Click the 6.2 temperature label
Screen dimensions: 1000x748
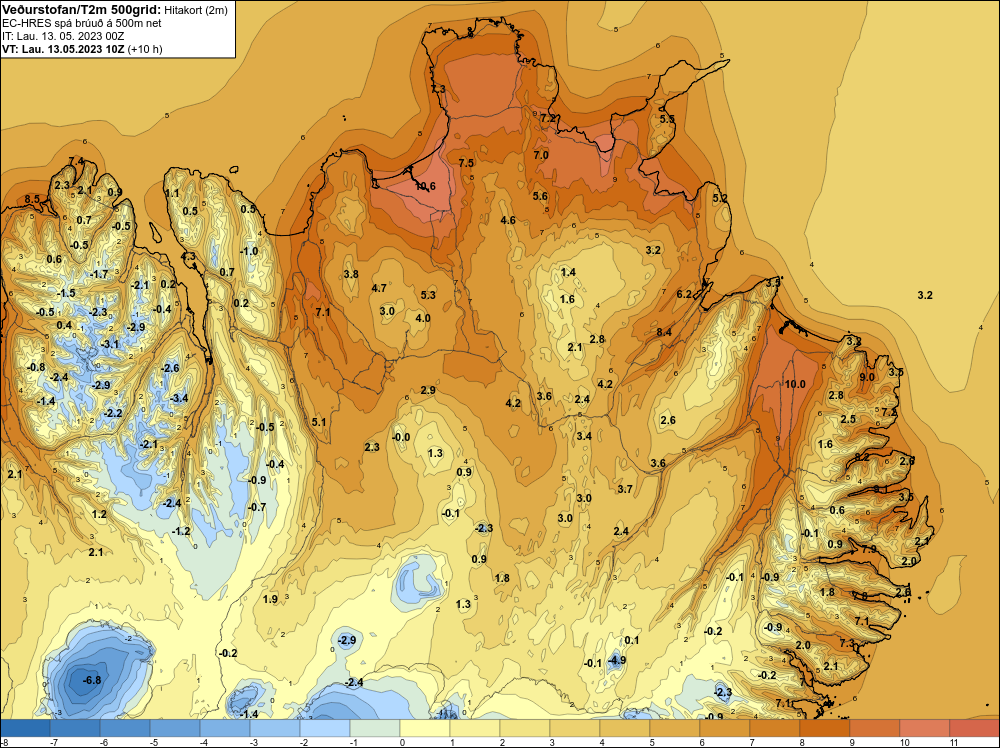[x=684, y=294]
